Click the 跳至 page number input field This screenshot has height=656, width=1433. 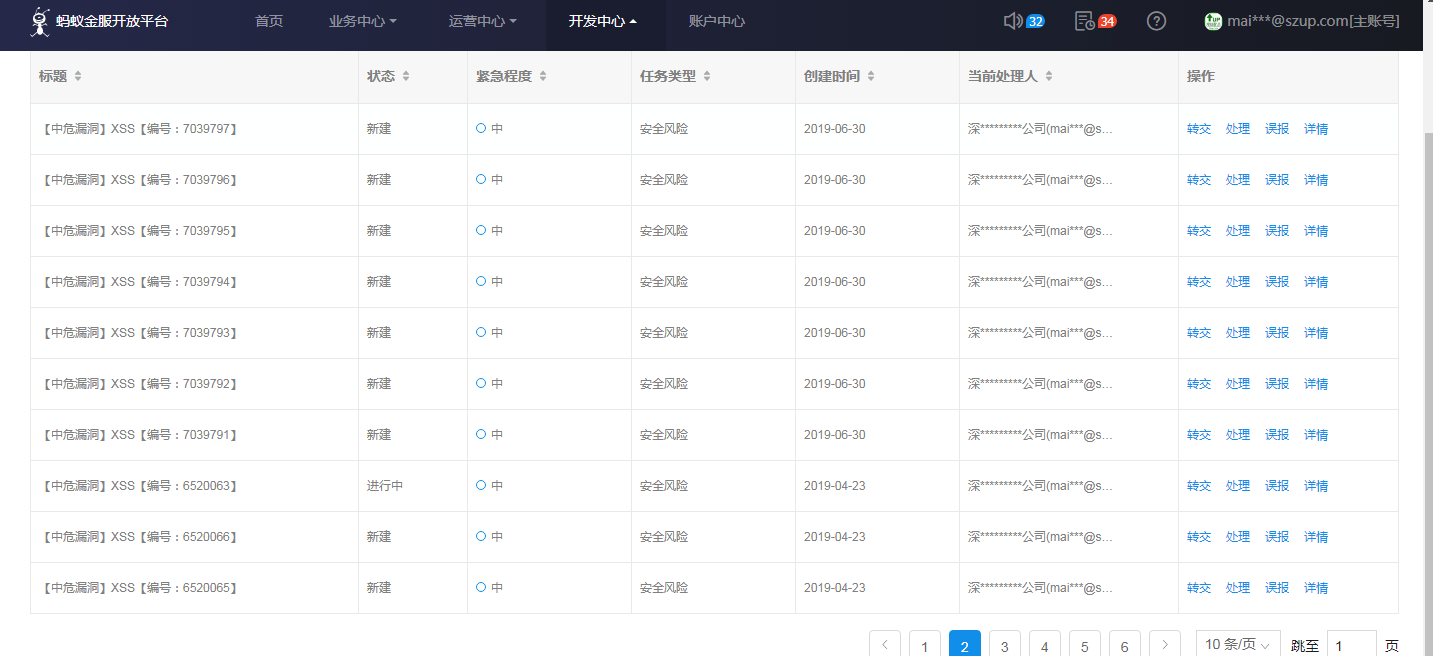pyautogui.click(x=1351, y=646)
